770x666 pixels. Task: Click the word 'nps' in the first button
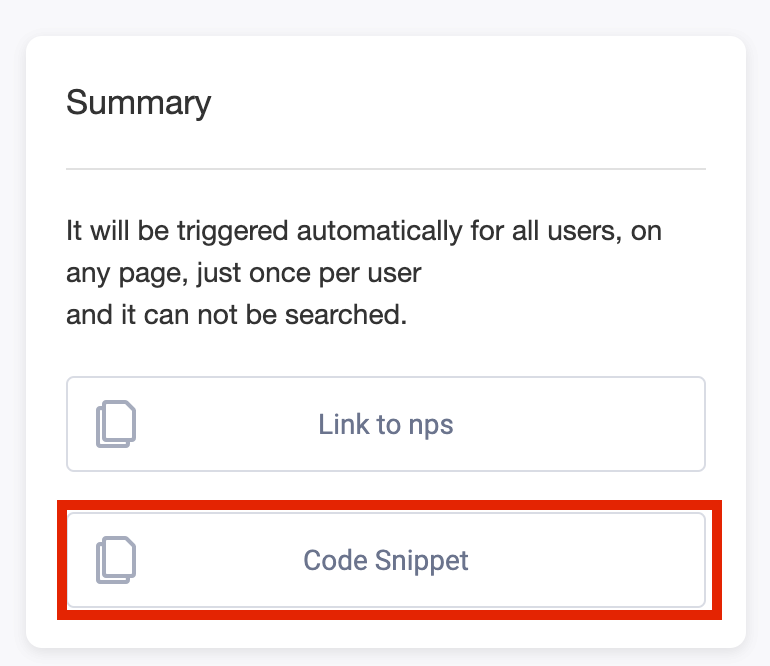pyautogui.click(x=431, y=425)
